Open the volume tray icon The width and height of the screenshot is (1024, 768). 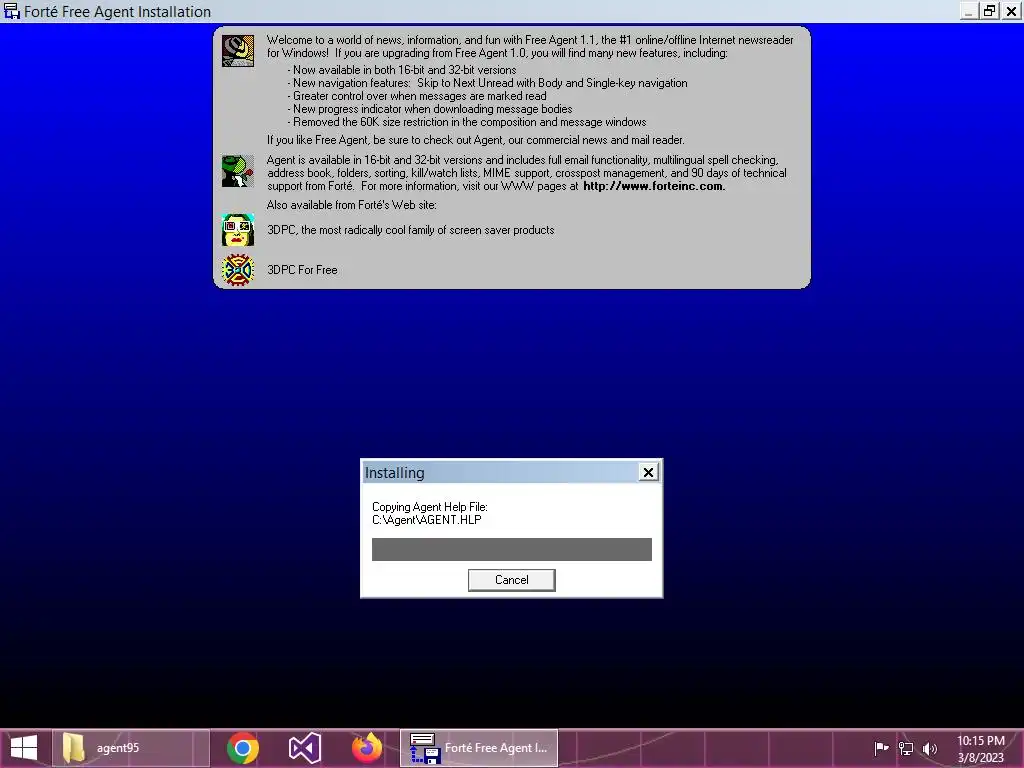pyautogui.click(x=930, y=748)
